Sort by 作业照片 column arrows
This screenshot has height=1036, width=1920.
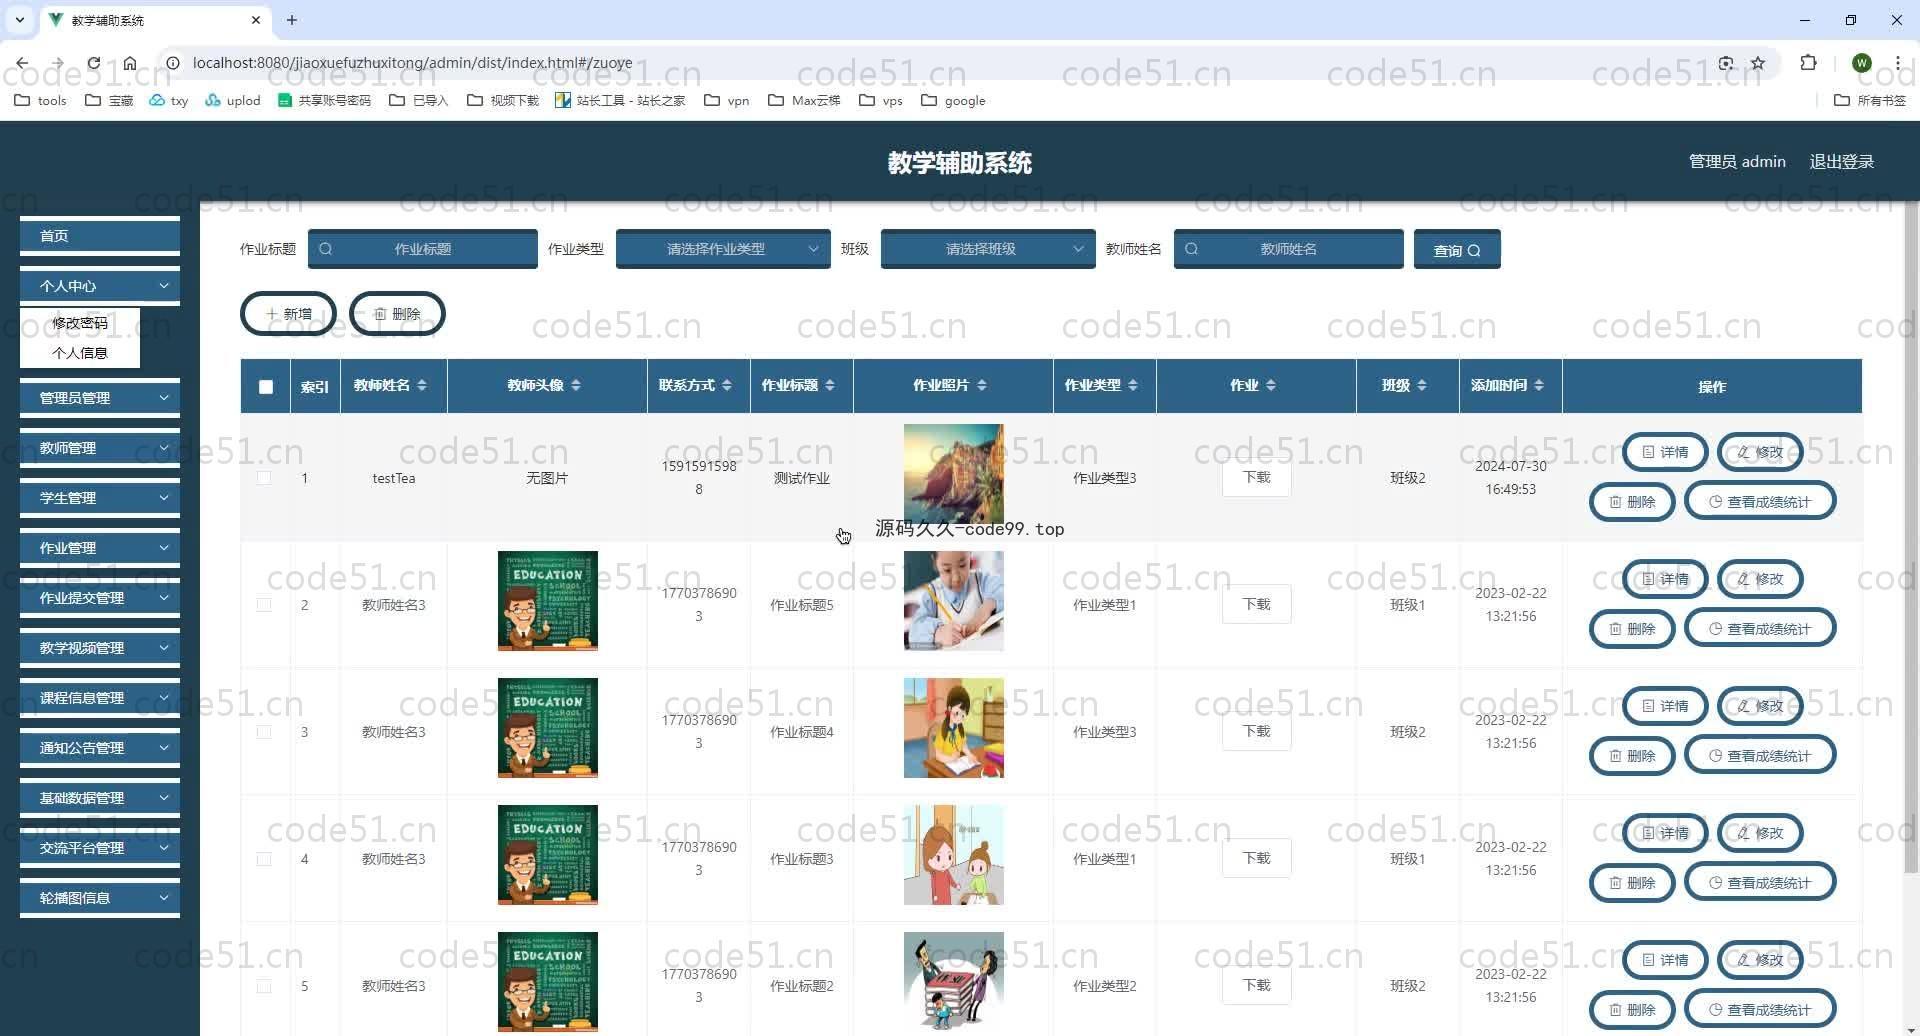coord(982,386)
